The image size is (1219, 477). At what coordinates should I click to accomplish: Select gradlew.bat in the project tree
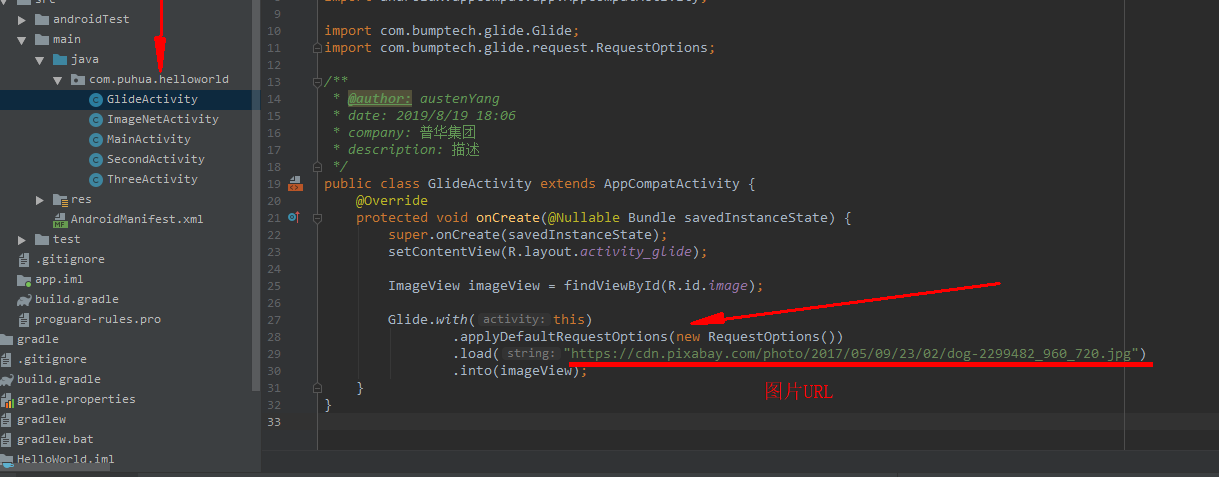pos(55,439)
